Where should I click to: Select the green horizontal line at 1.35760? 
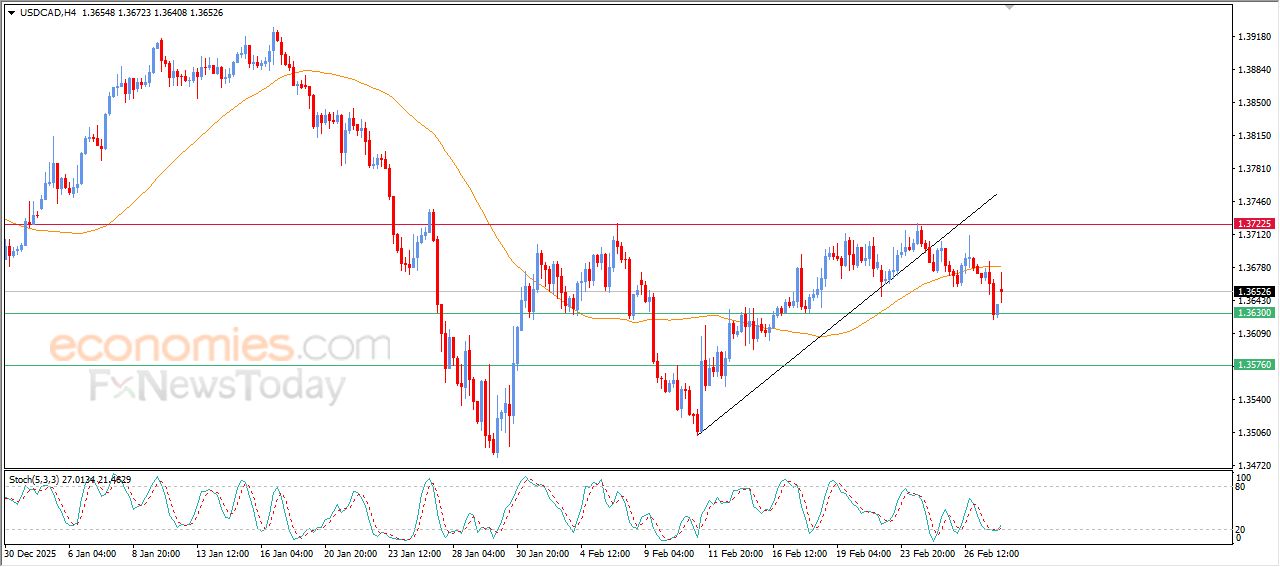click(617, 365)
